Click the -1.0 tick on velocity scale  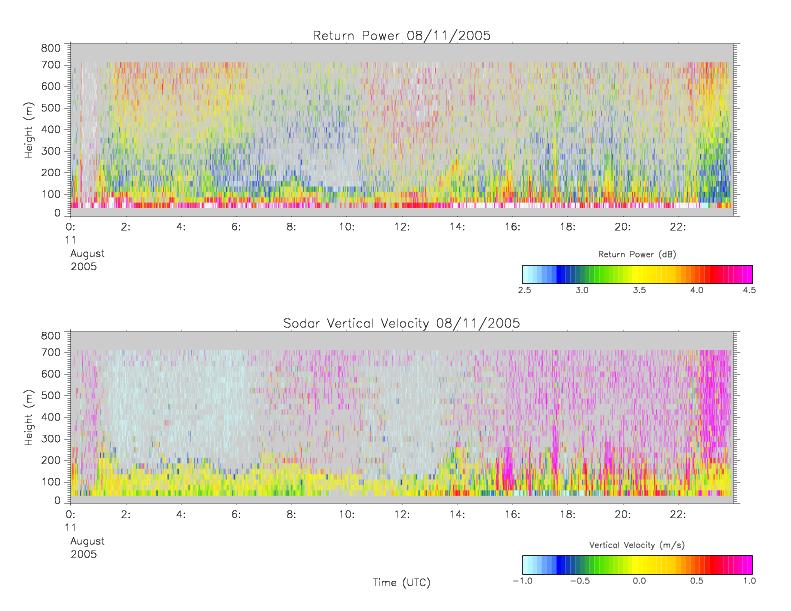(x=523, y=581)
